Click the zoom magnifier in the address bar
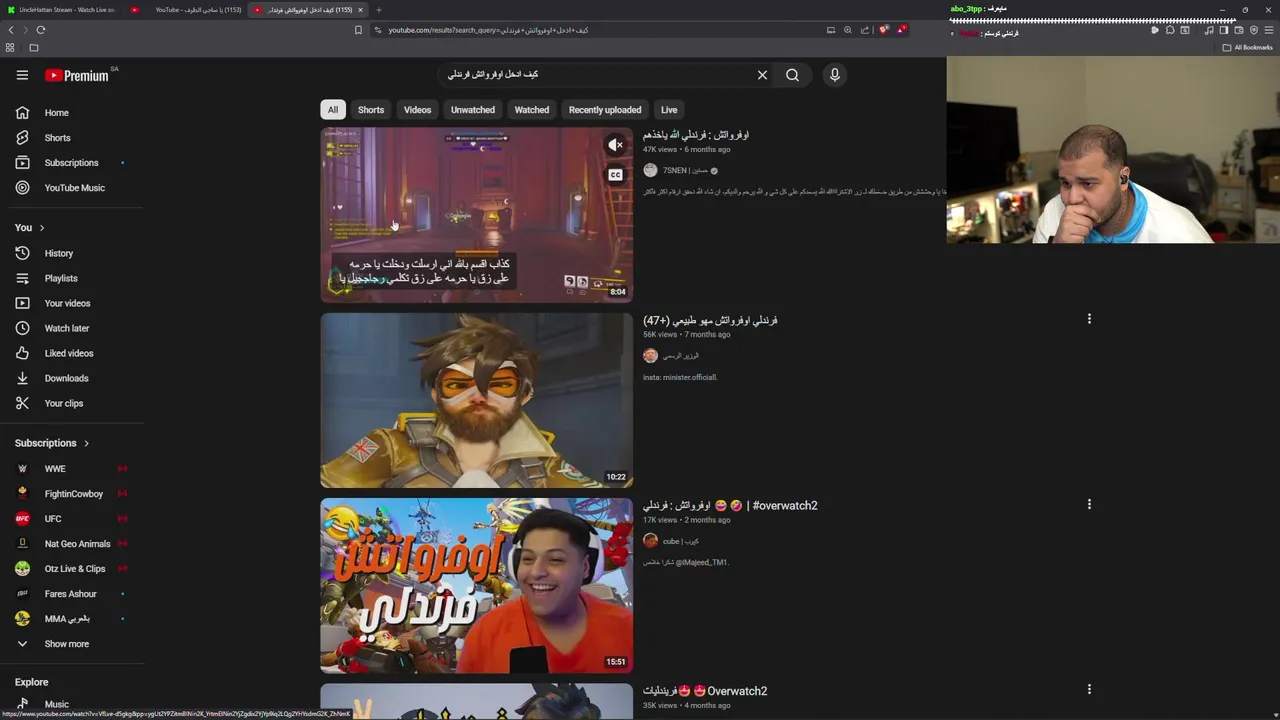The height and width of the screenshot is (720, 1280). 847,30
